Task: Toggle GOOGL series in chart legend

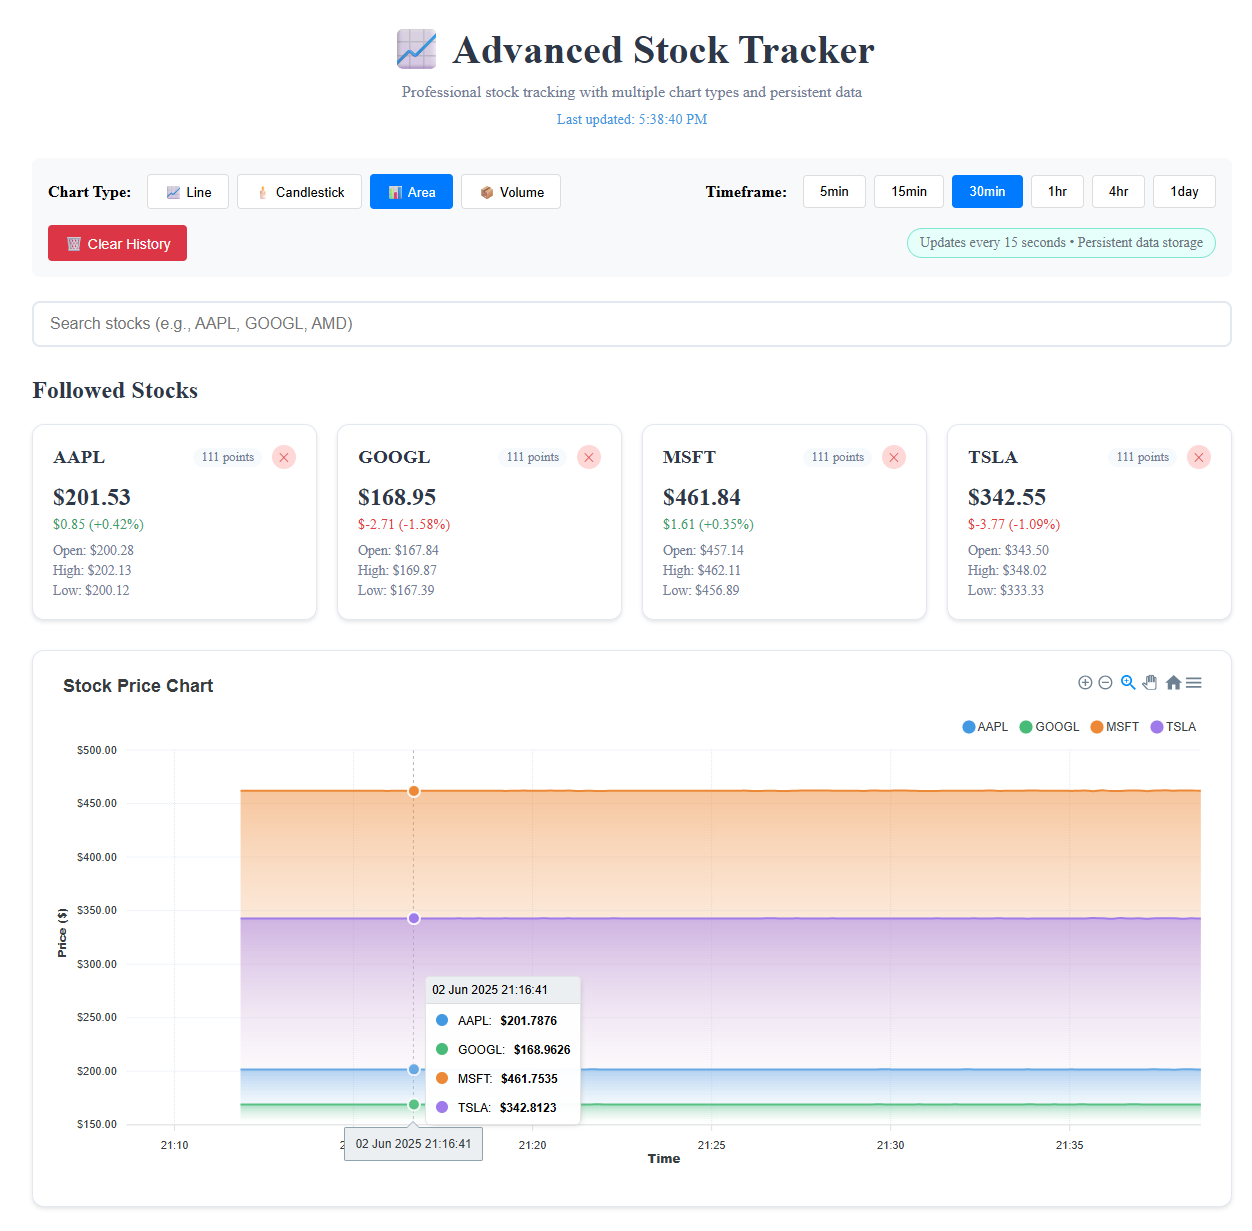Action: (x=1050, y=727)
